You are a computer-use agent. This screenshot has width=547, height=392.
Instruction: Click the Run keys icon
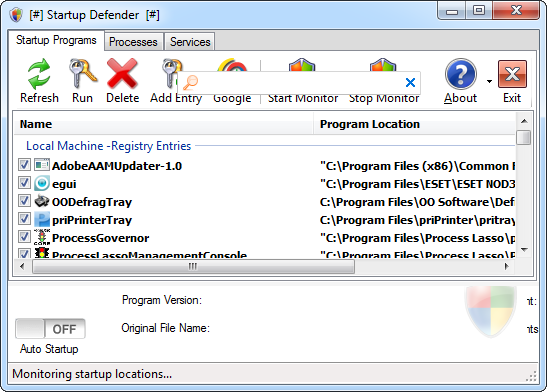click(x=82, y=73)
